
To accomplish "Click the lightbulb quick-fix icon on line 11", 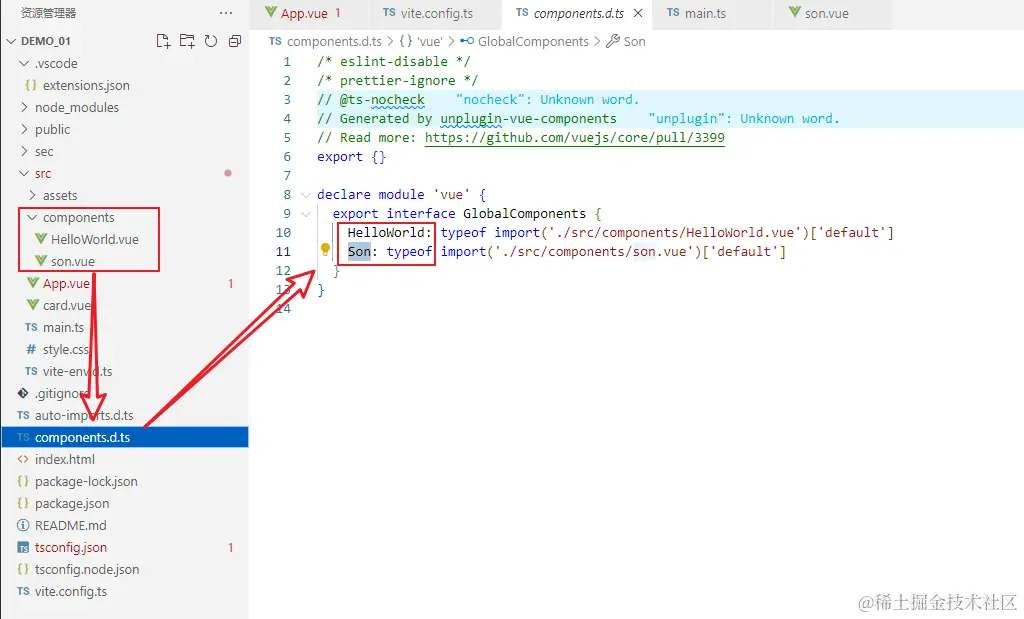I will [325, 249].
